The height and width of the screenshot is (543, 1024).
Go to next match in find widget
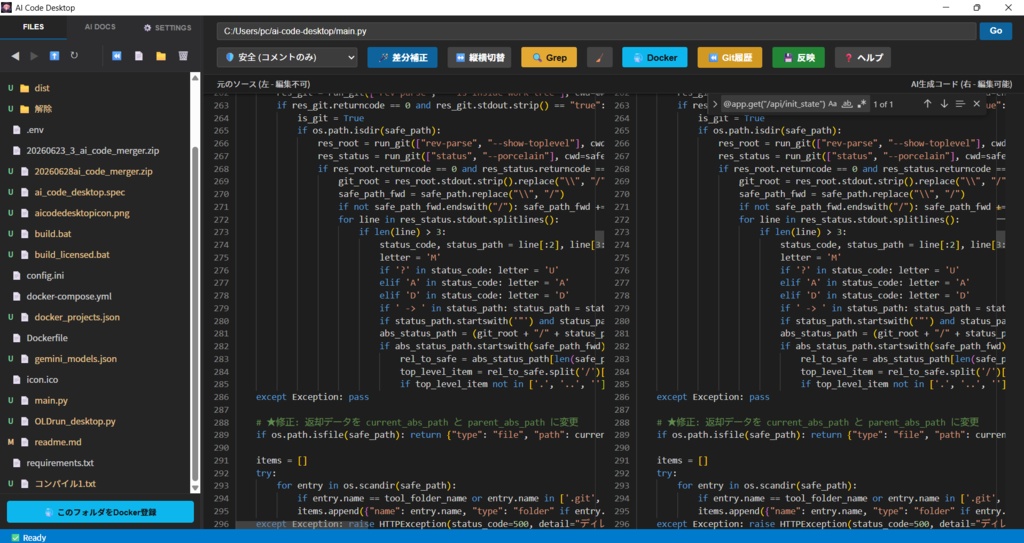[x=944, y=104]
